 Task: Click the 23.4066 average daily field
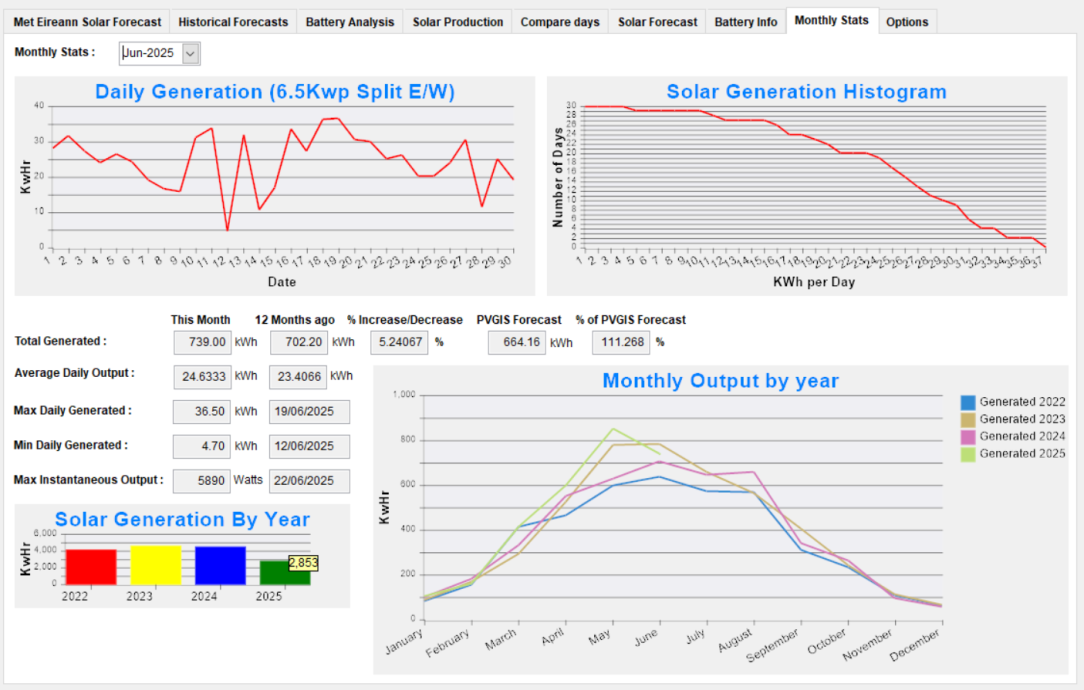pos(298,377)
